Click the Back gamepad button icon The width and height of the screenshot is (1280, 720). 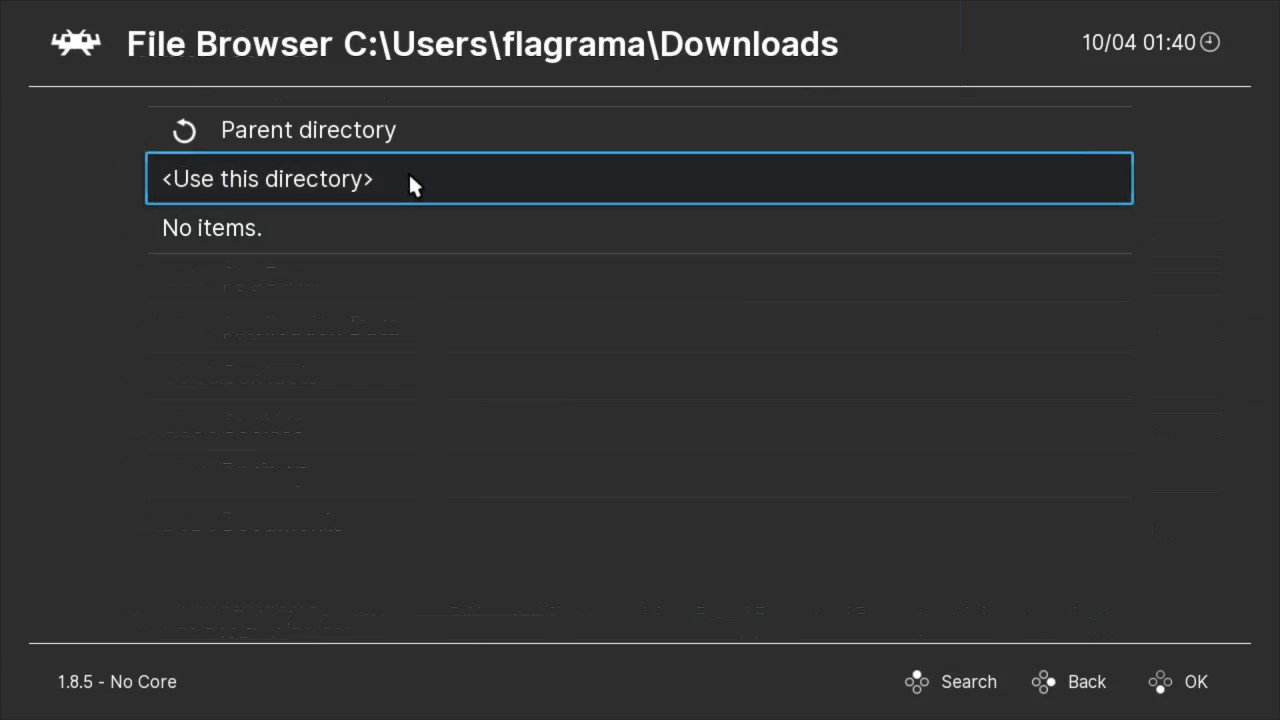click(1044, 682)
